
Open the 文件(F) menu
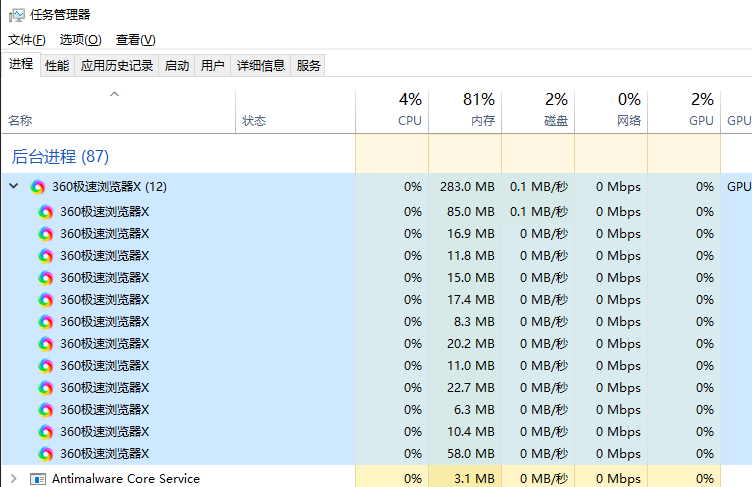coord(27,40)
